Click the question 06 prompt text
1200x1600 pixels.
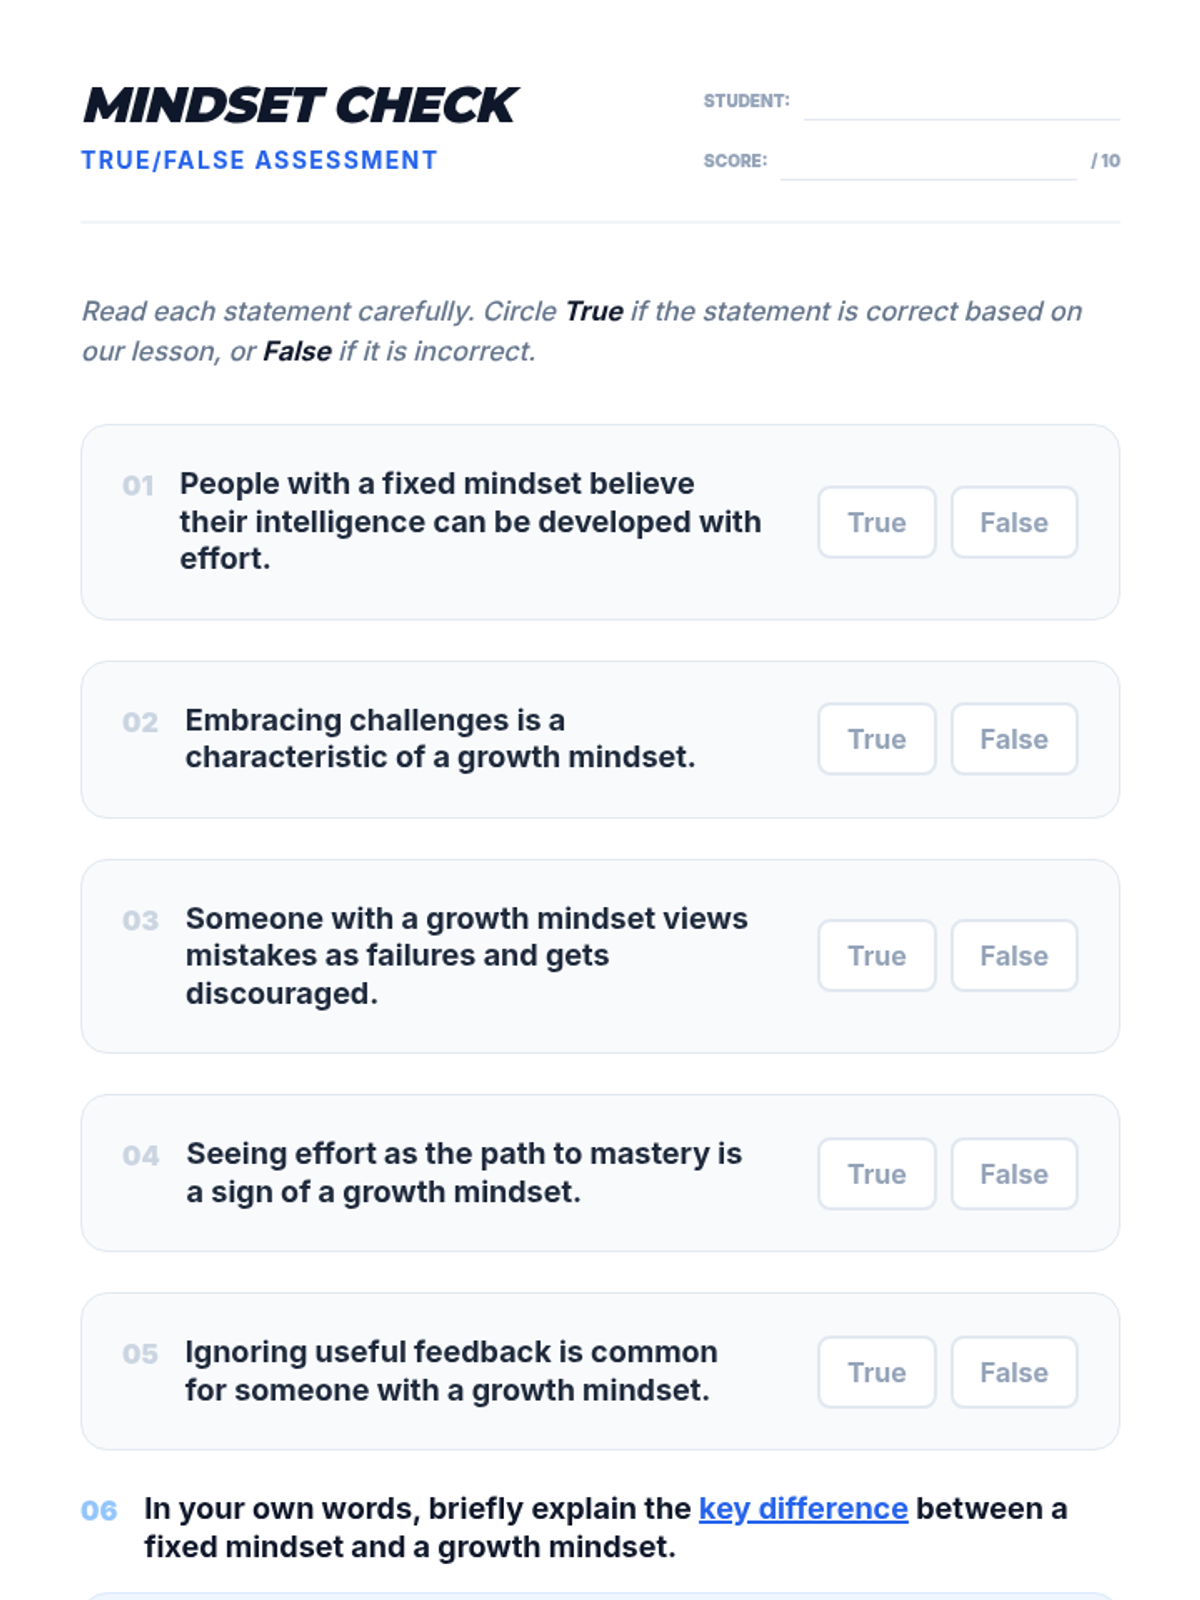click(x=605, y=1527)
